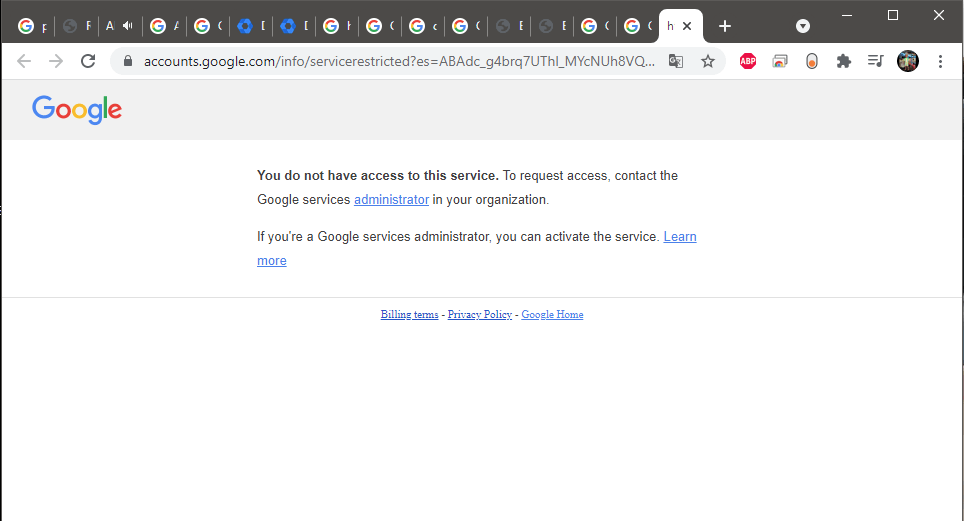Minimize the Chrome window
Viewport: 964px width, 521px height.
(847, 15)
